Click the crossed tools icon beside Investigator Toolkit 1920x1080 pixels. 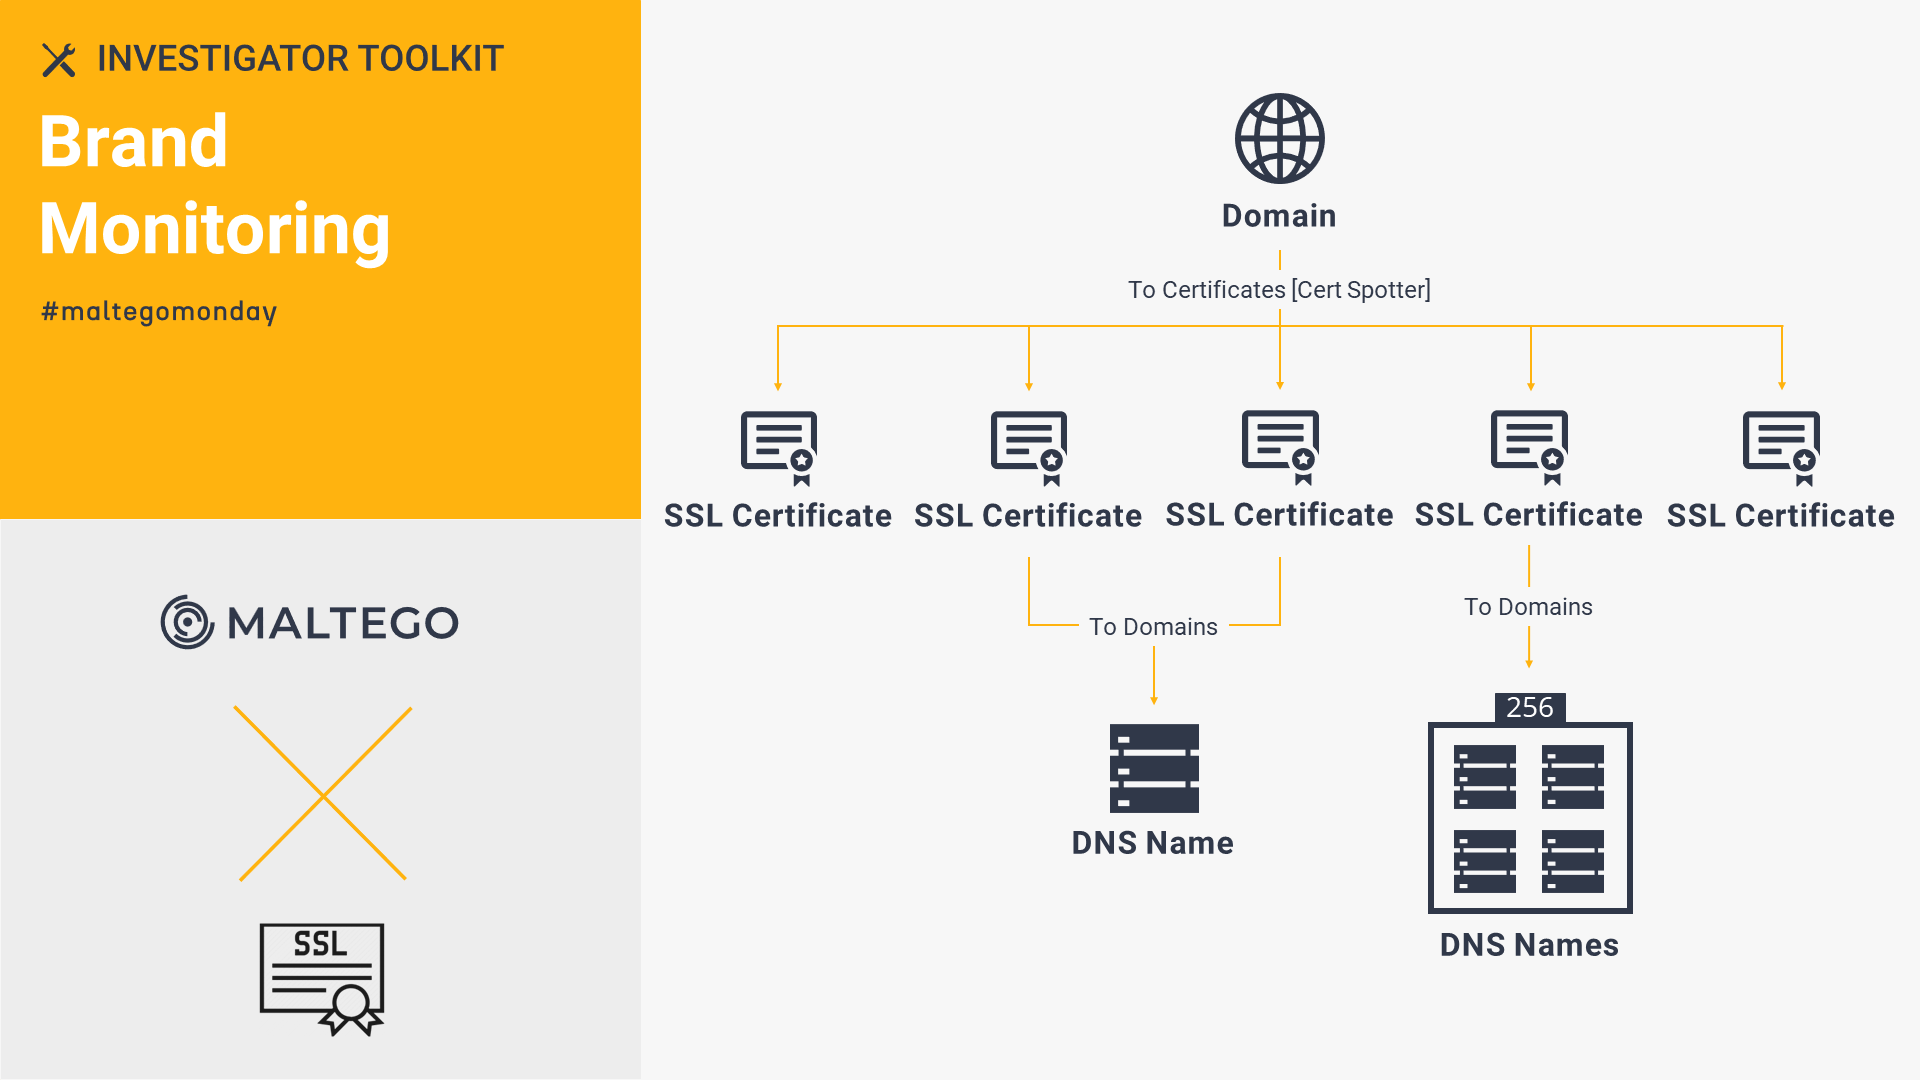59,60
